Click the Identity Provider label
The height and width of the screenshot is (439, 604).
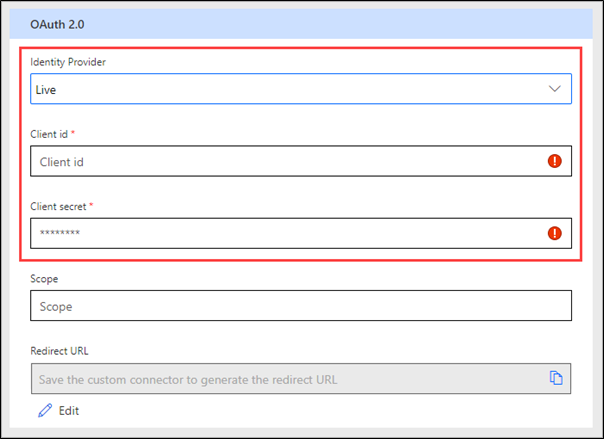[x=68, y=62]
